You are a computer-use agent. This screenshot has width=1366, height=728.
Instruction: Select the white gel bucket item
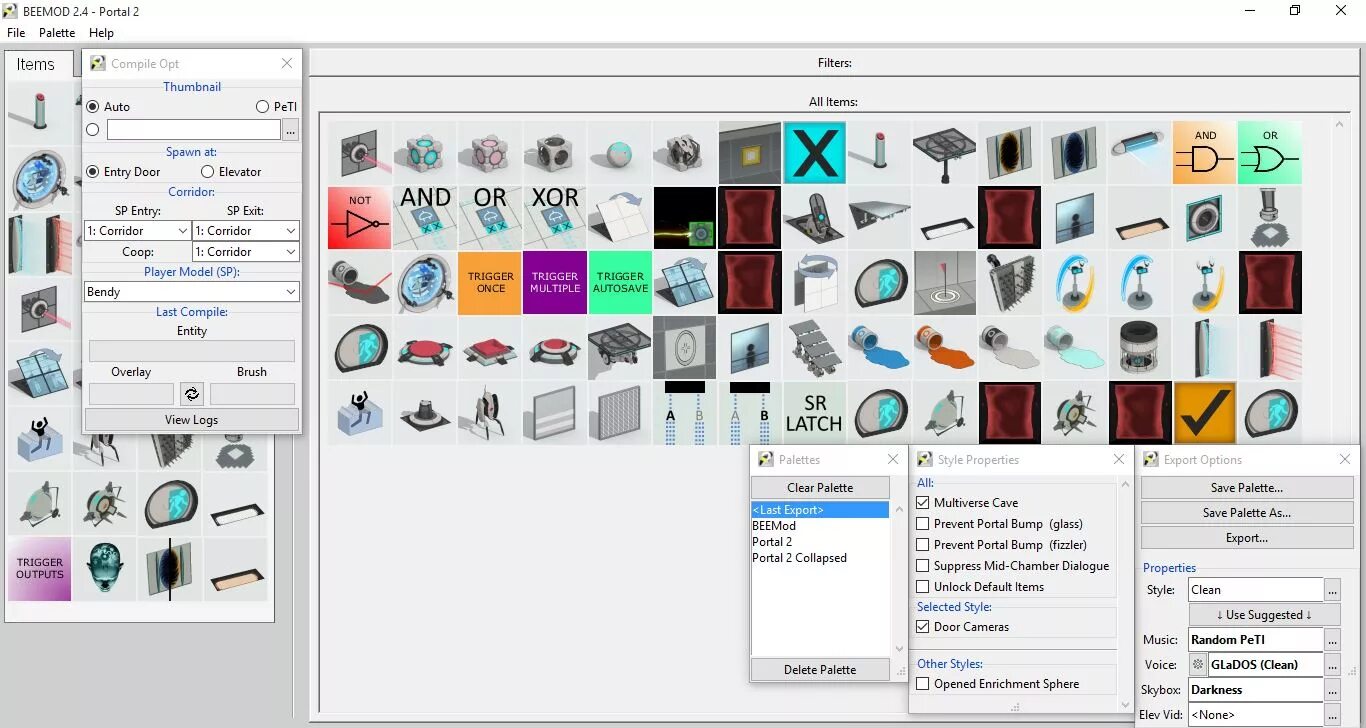1009,348
